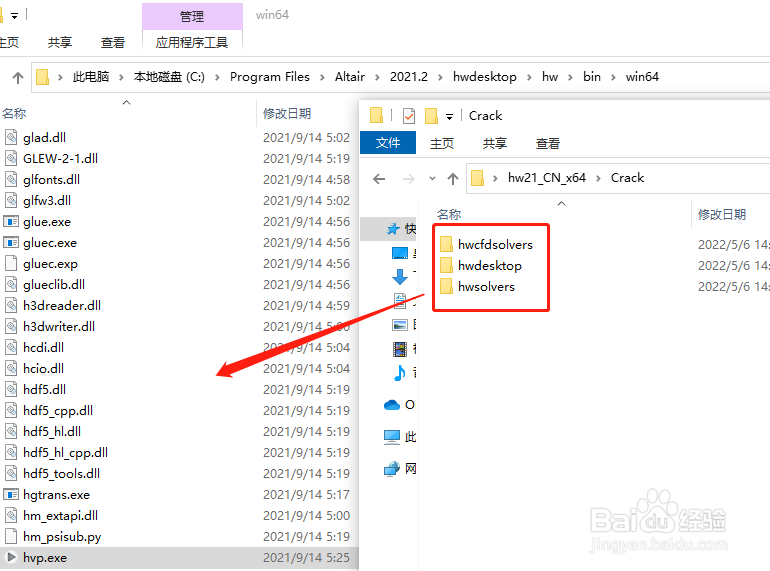Sort by 名称 column in win64 window
Viewport: 770px width, 571px height.
pyautogui.click(x=14, y=113)
